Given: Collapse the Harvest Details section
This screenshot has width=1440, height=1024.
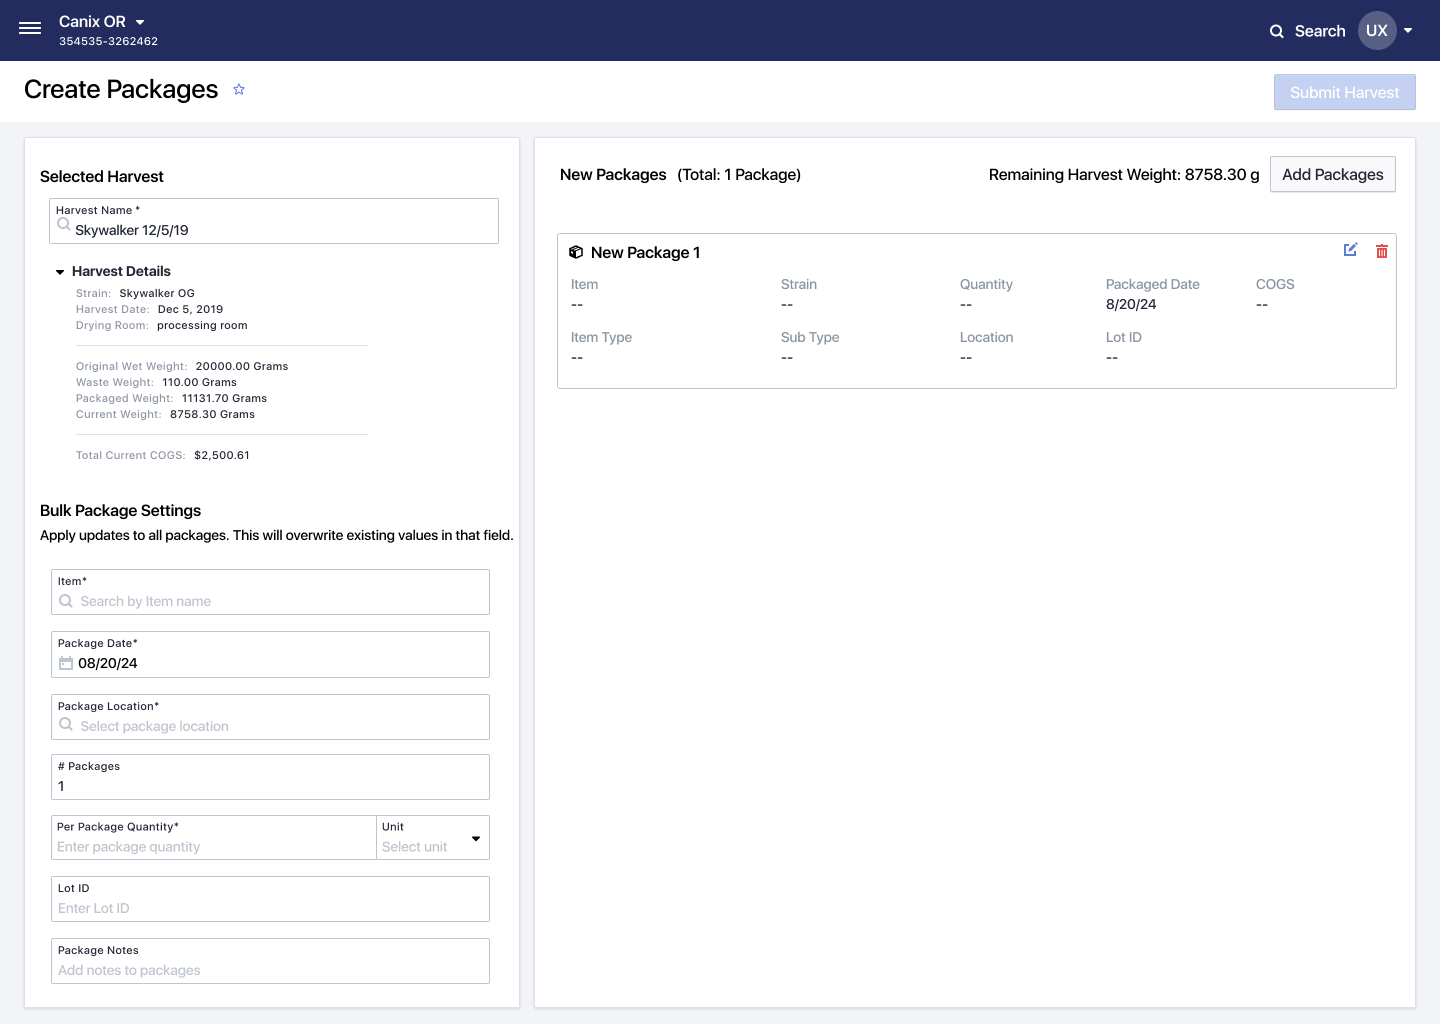Looking at the screenshot, I should (x=60, y=272).
